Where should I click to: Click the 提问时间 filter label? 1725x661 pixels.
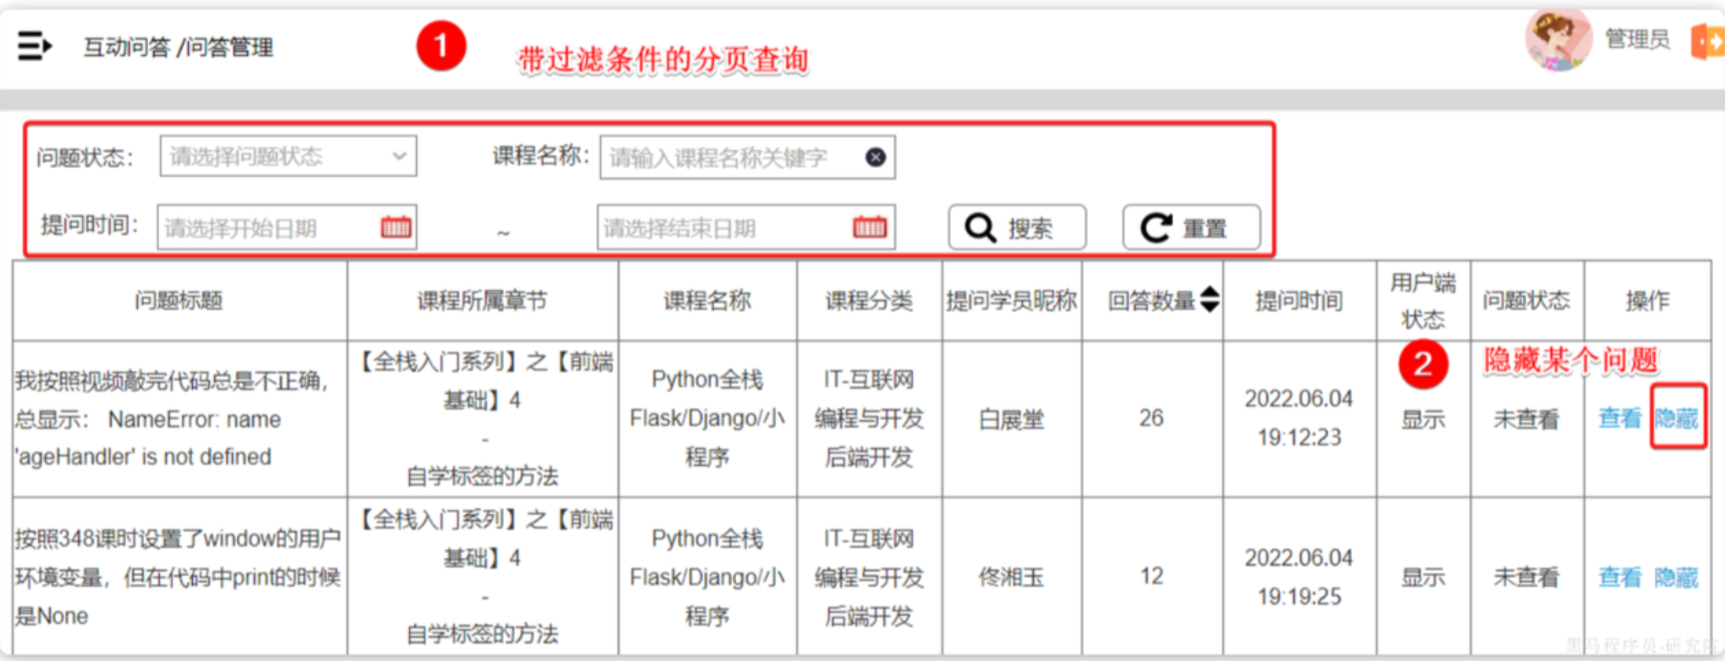pyautogui.click(x=88, y=225)
